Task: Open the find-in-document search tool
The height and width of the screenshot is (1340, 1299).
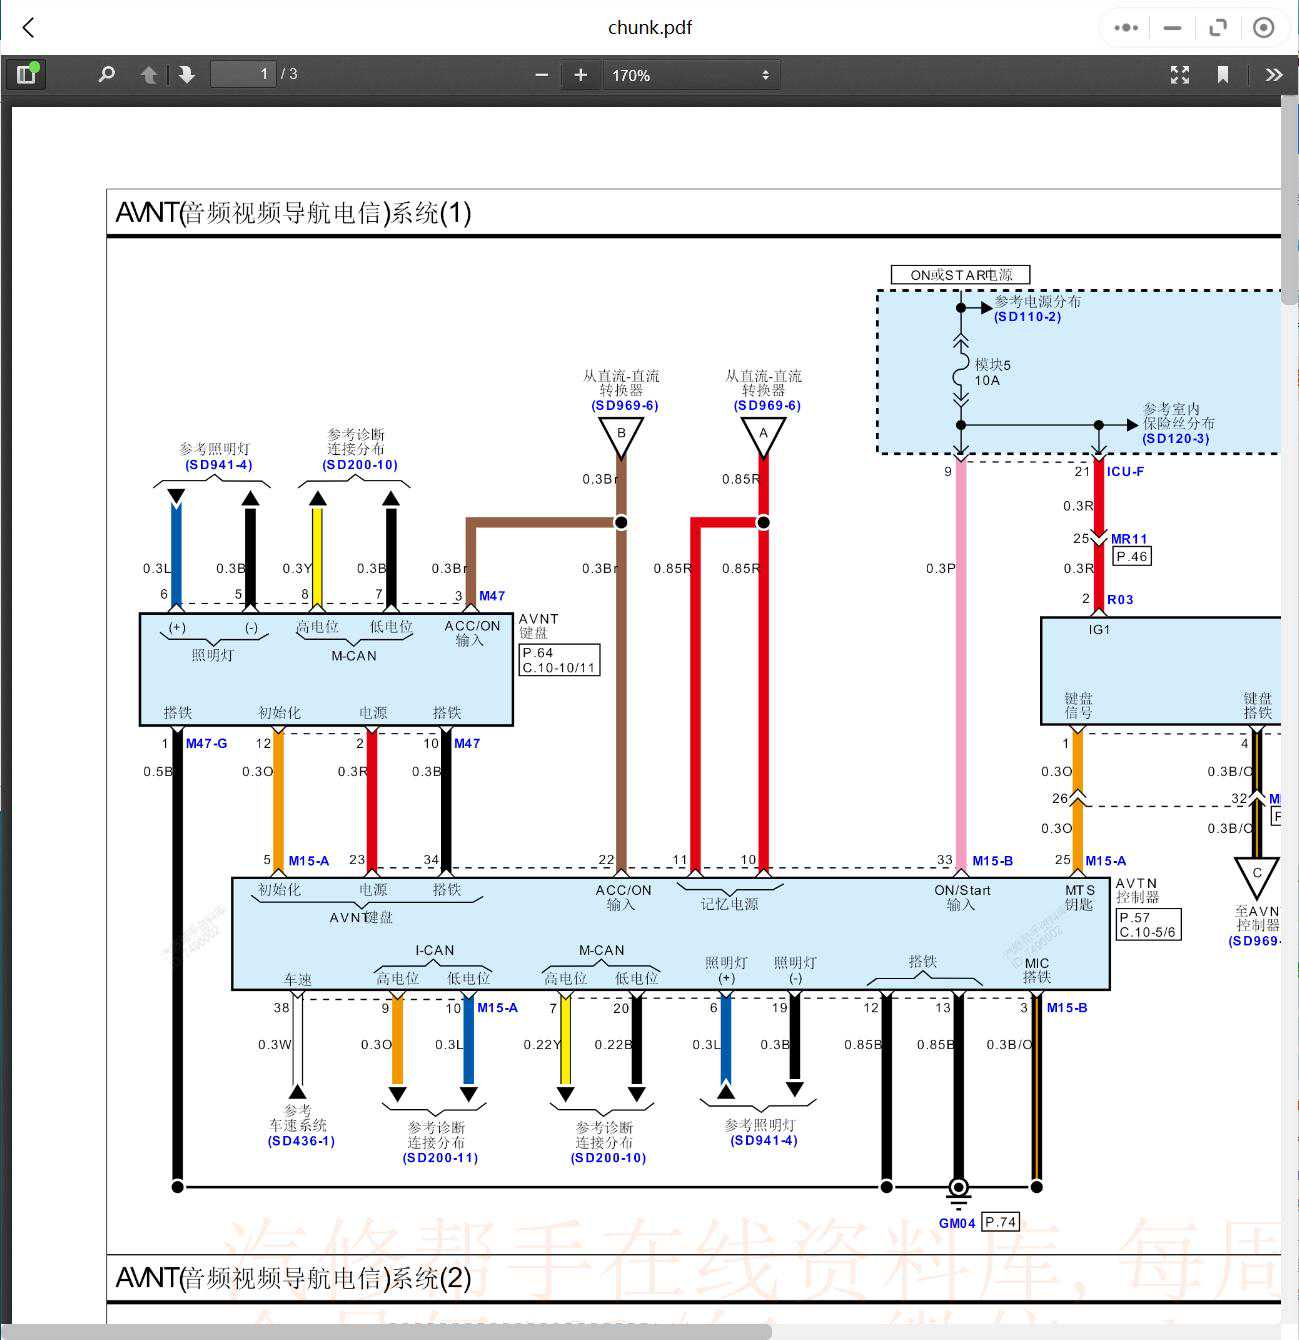Action: [x=106, y=74]
